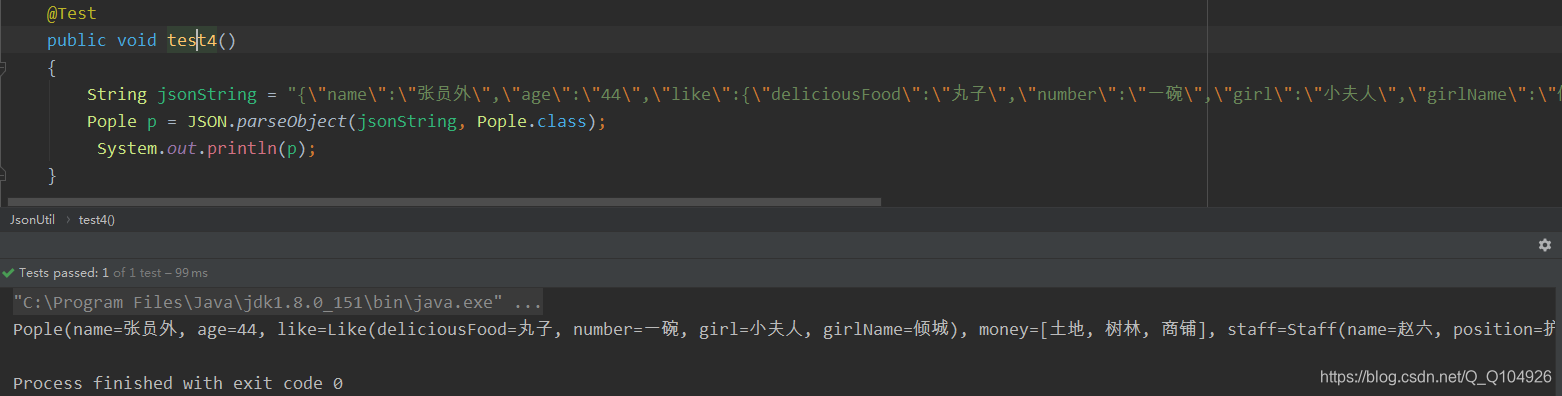The height and width of the screenshot is (396, 1562).
Task: Click the @Test annotation
Action: coord(72,14)
